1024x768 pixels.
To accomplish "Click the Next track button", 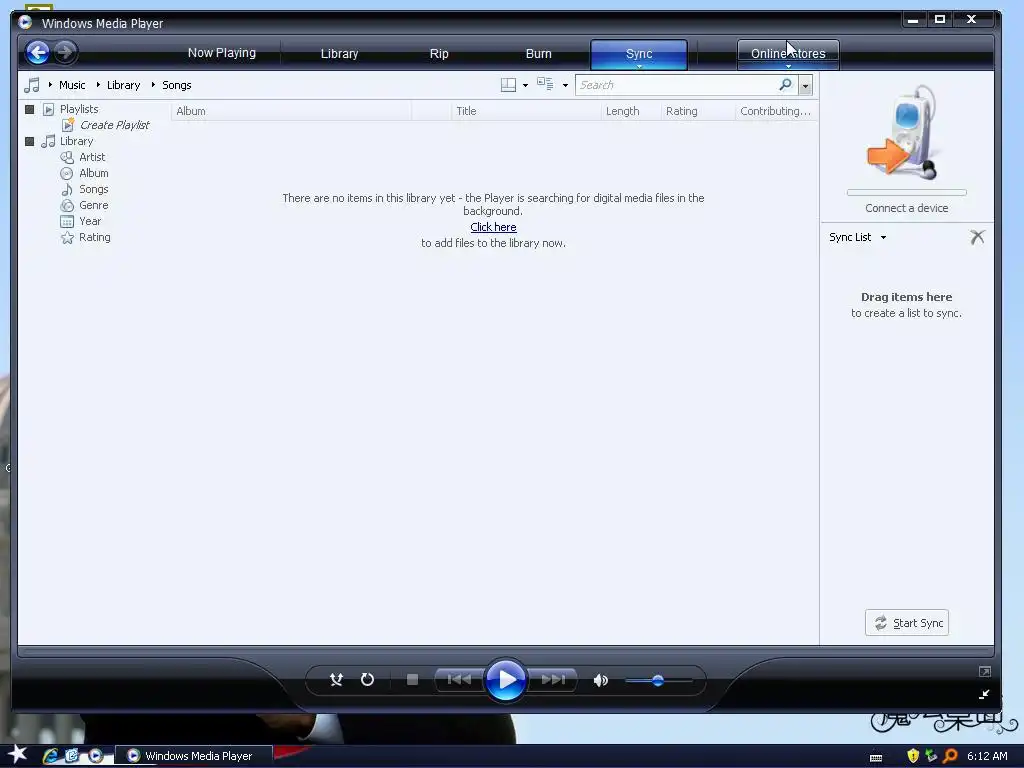I will click(552, 680).
